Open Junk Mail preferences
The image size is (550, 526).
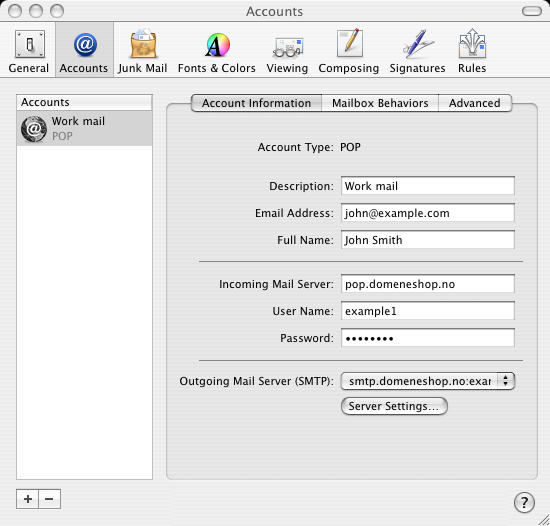142,51
